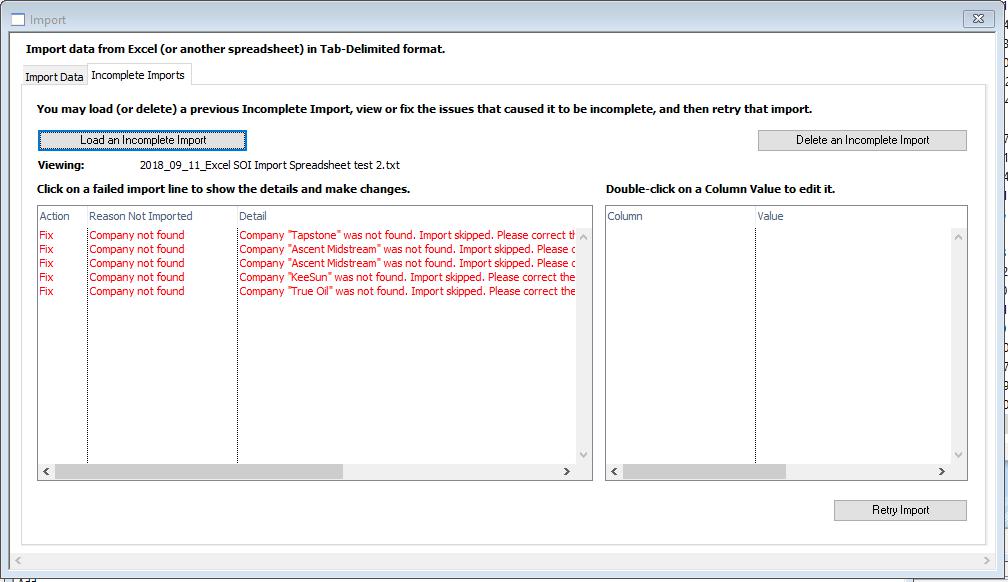This screenshot has height=582, width=1008.
Task: Click scroll down arrow of failed imports list
Action: coord(585,455)
